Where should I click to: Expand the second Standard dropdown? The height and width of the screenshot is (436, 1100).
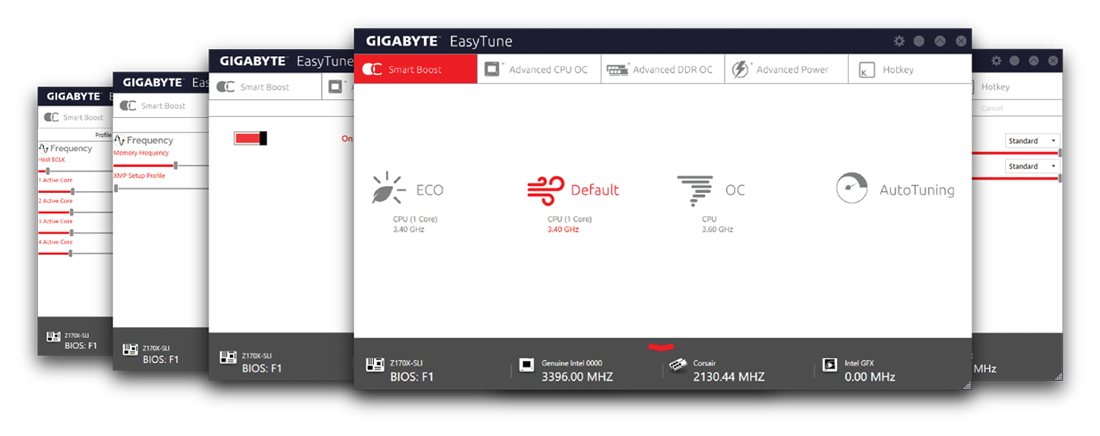1031,166
